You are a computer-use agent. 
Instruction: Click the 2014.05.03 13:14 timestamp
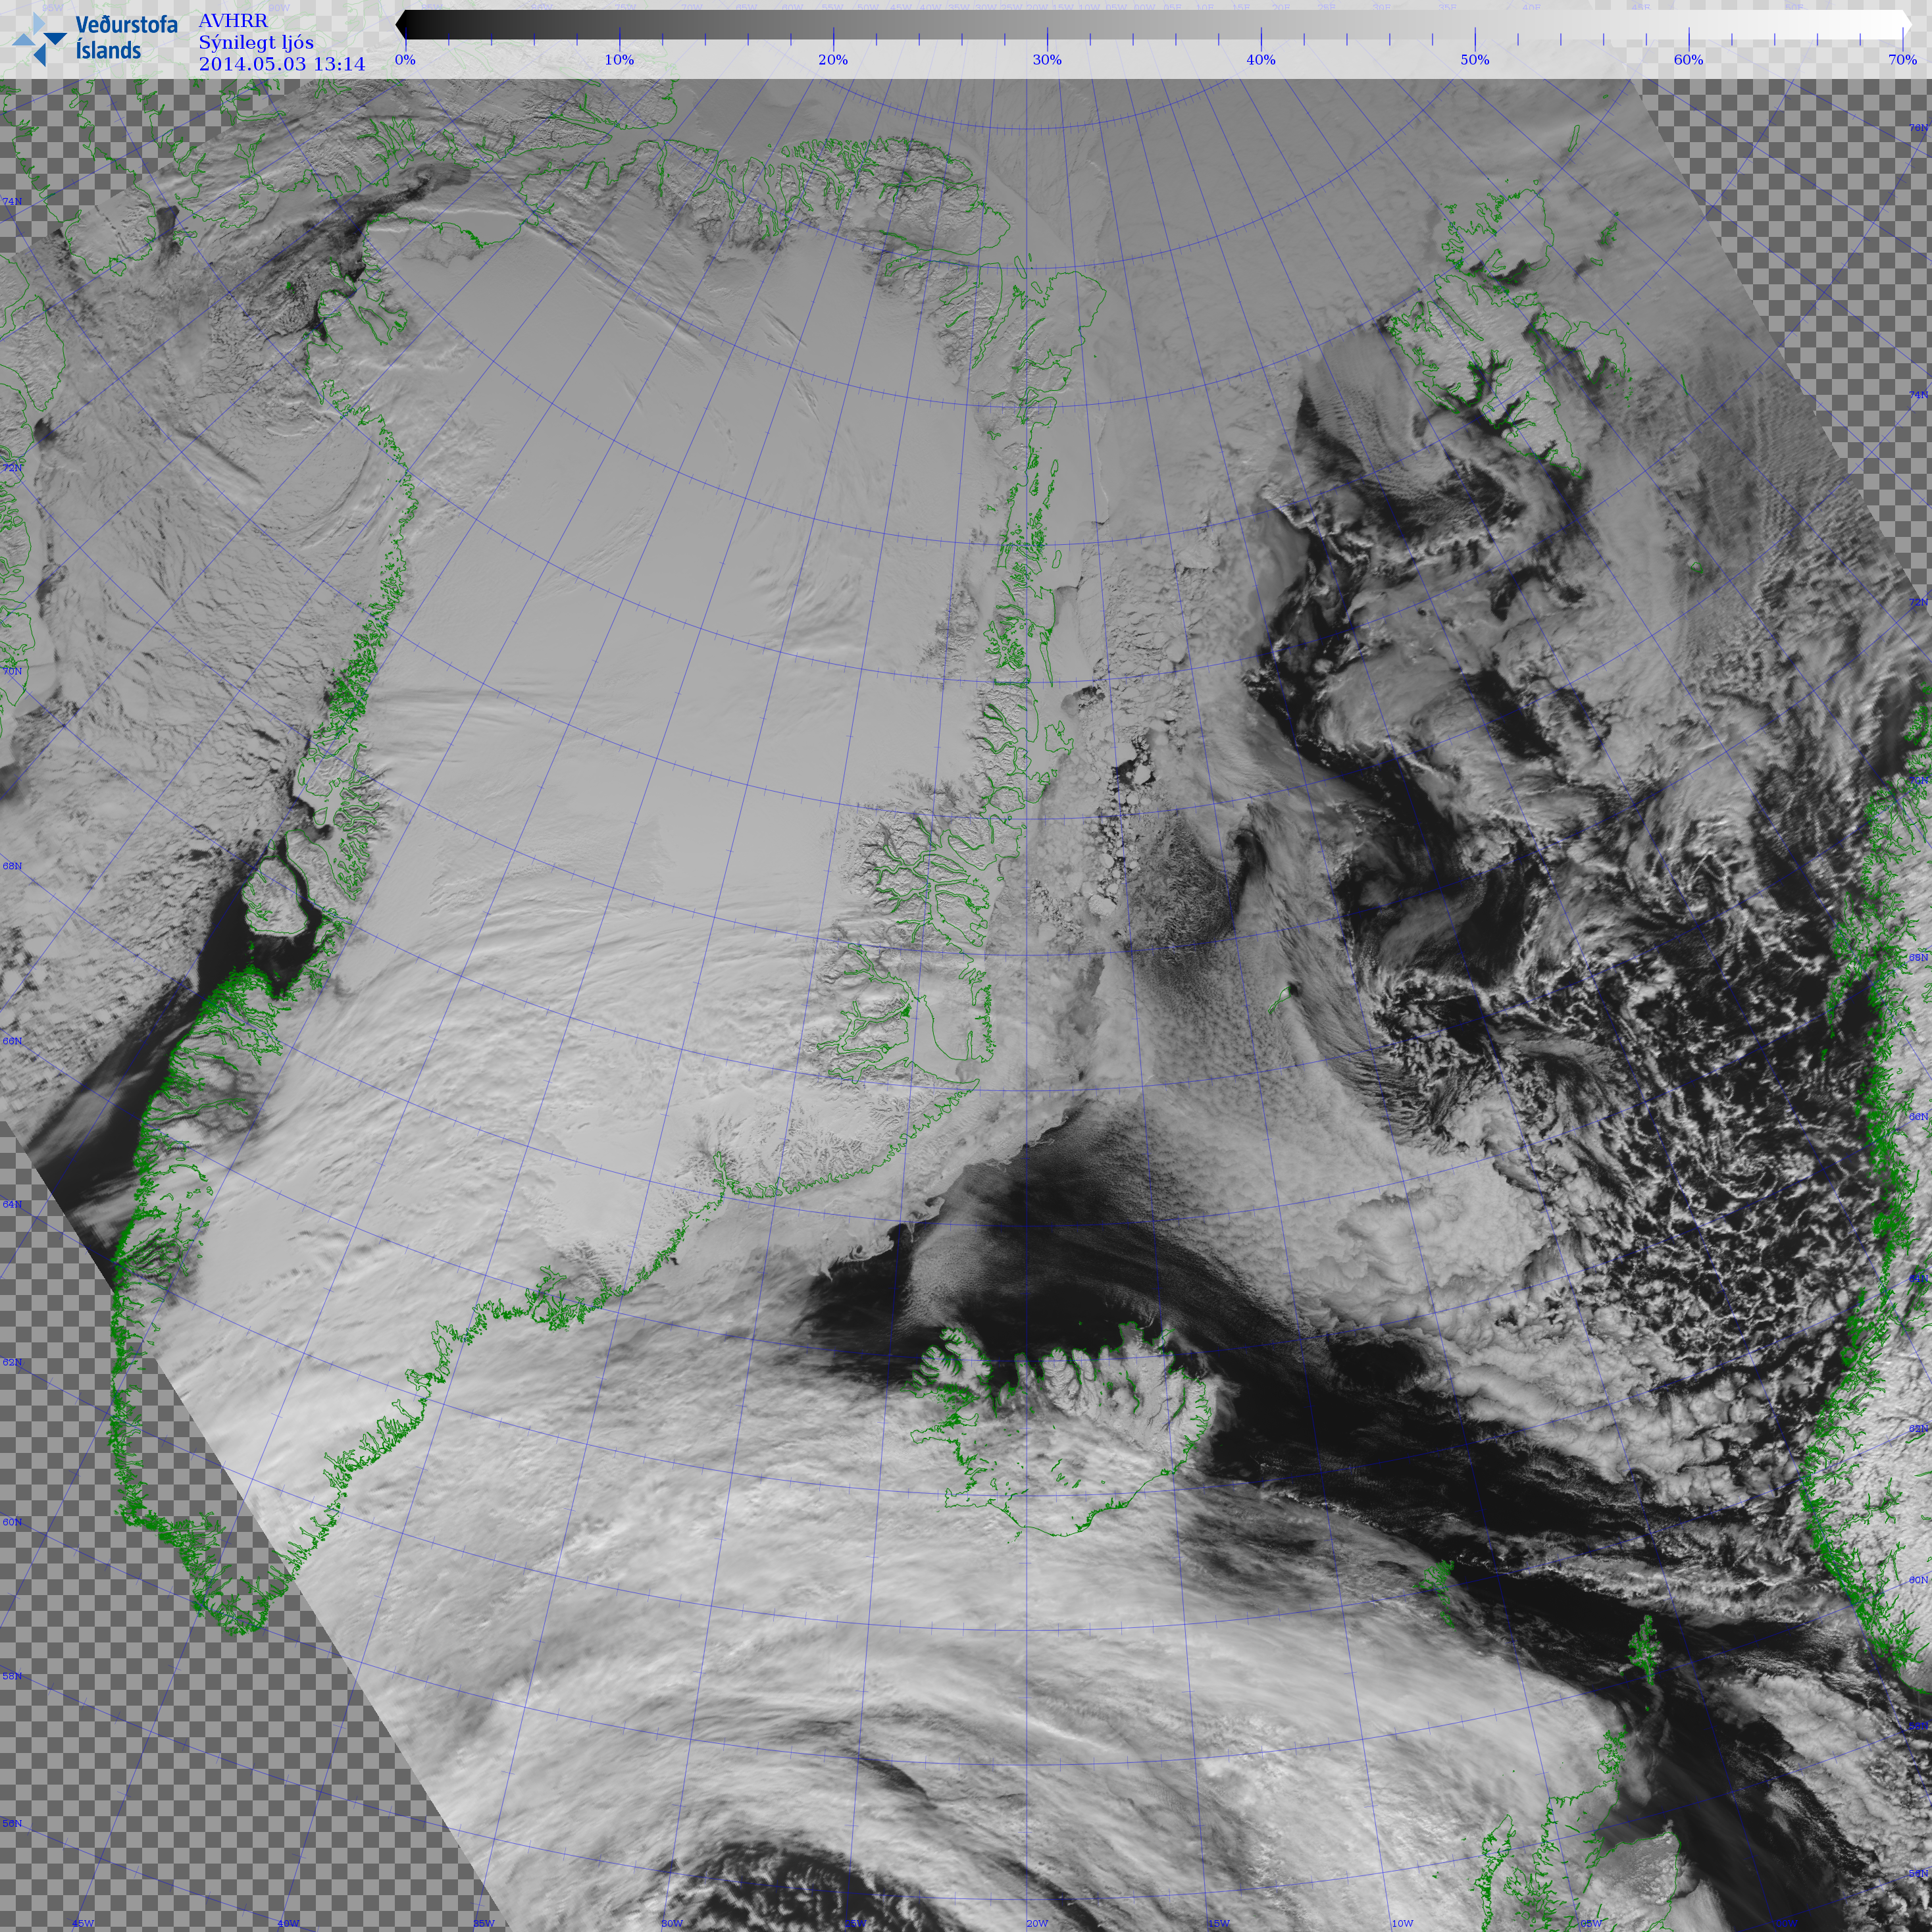pos(282,64)
